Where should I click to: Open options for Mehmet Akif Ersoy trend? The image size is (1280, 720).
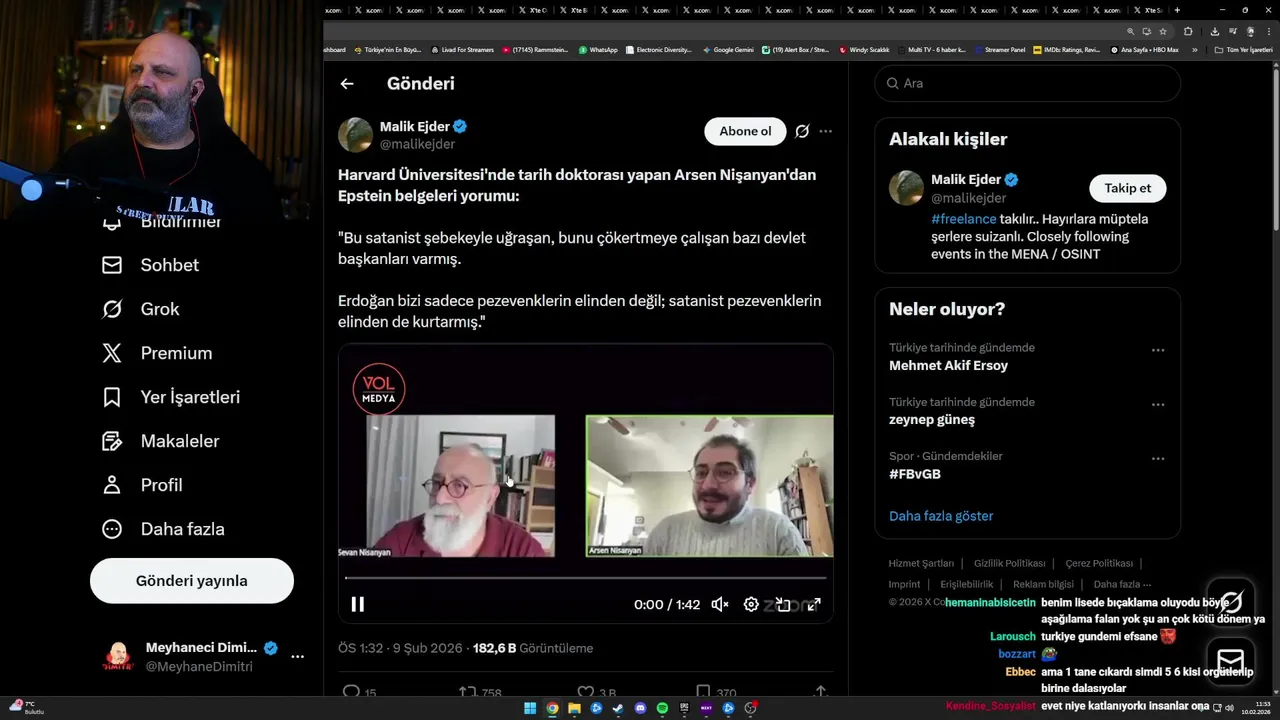[x=1158, y=350]
